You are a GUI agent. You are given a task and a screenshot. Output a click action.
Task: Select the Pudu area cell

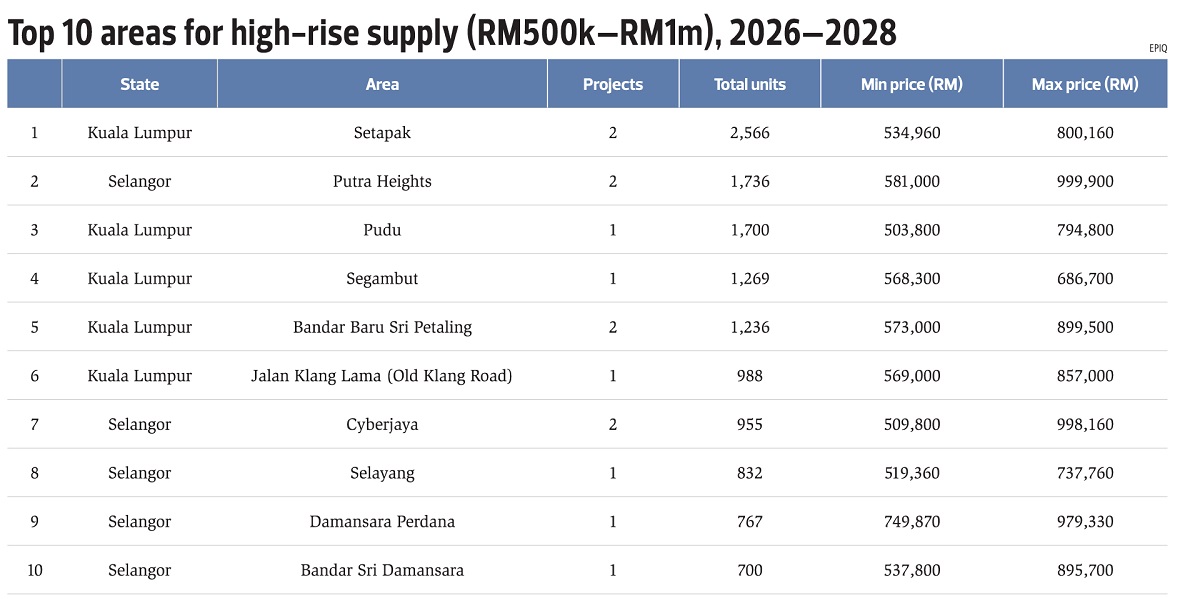tap(382, 230)
